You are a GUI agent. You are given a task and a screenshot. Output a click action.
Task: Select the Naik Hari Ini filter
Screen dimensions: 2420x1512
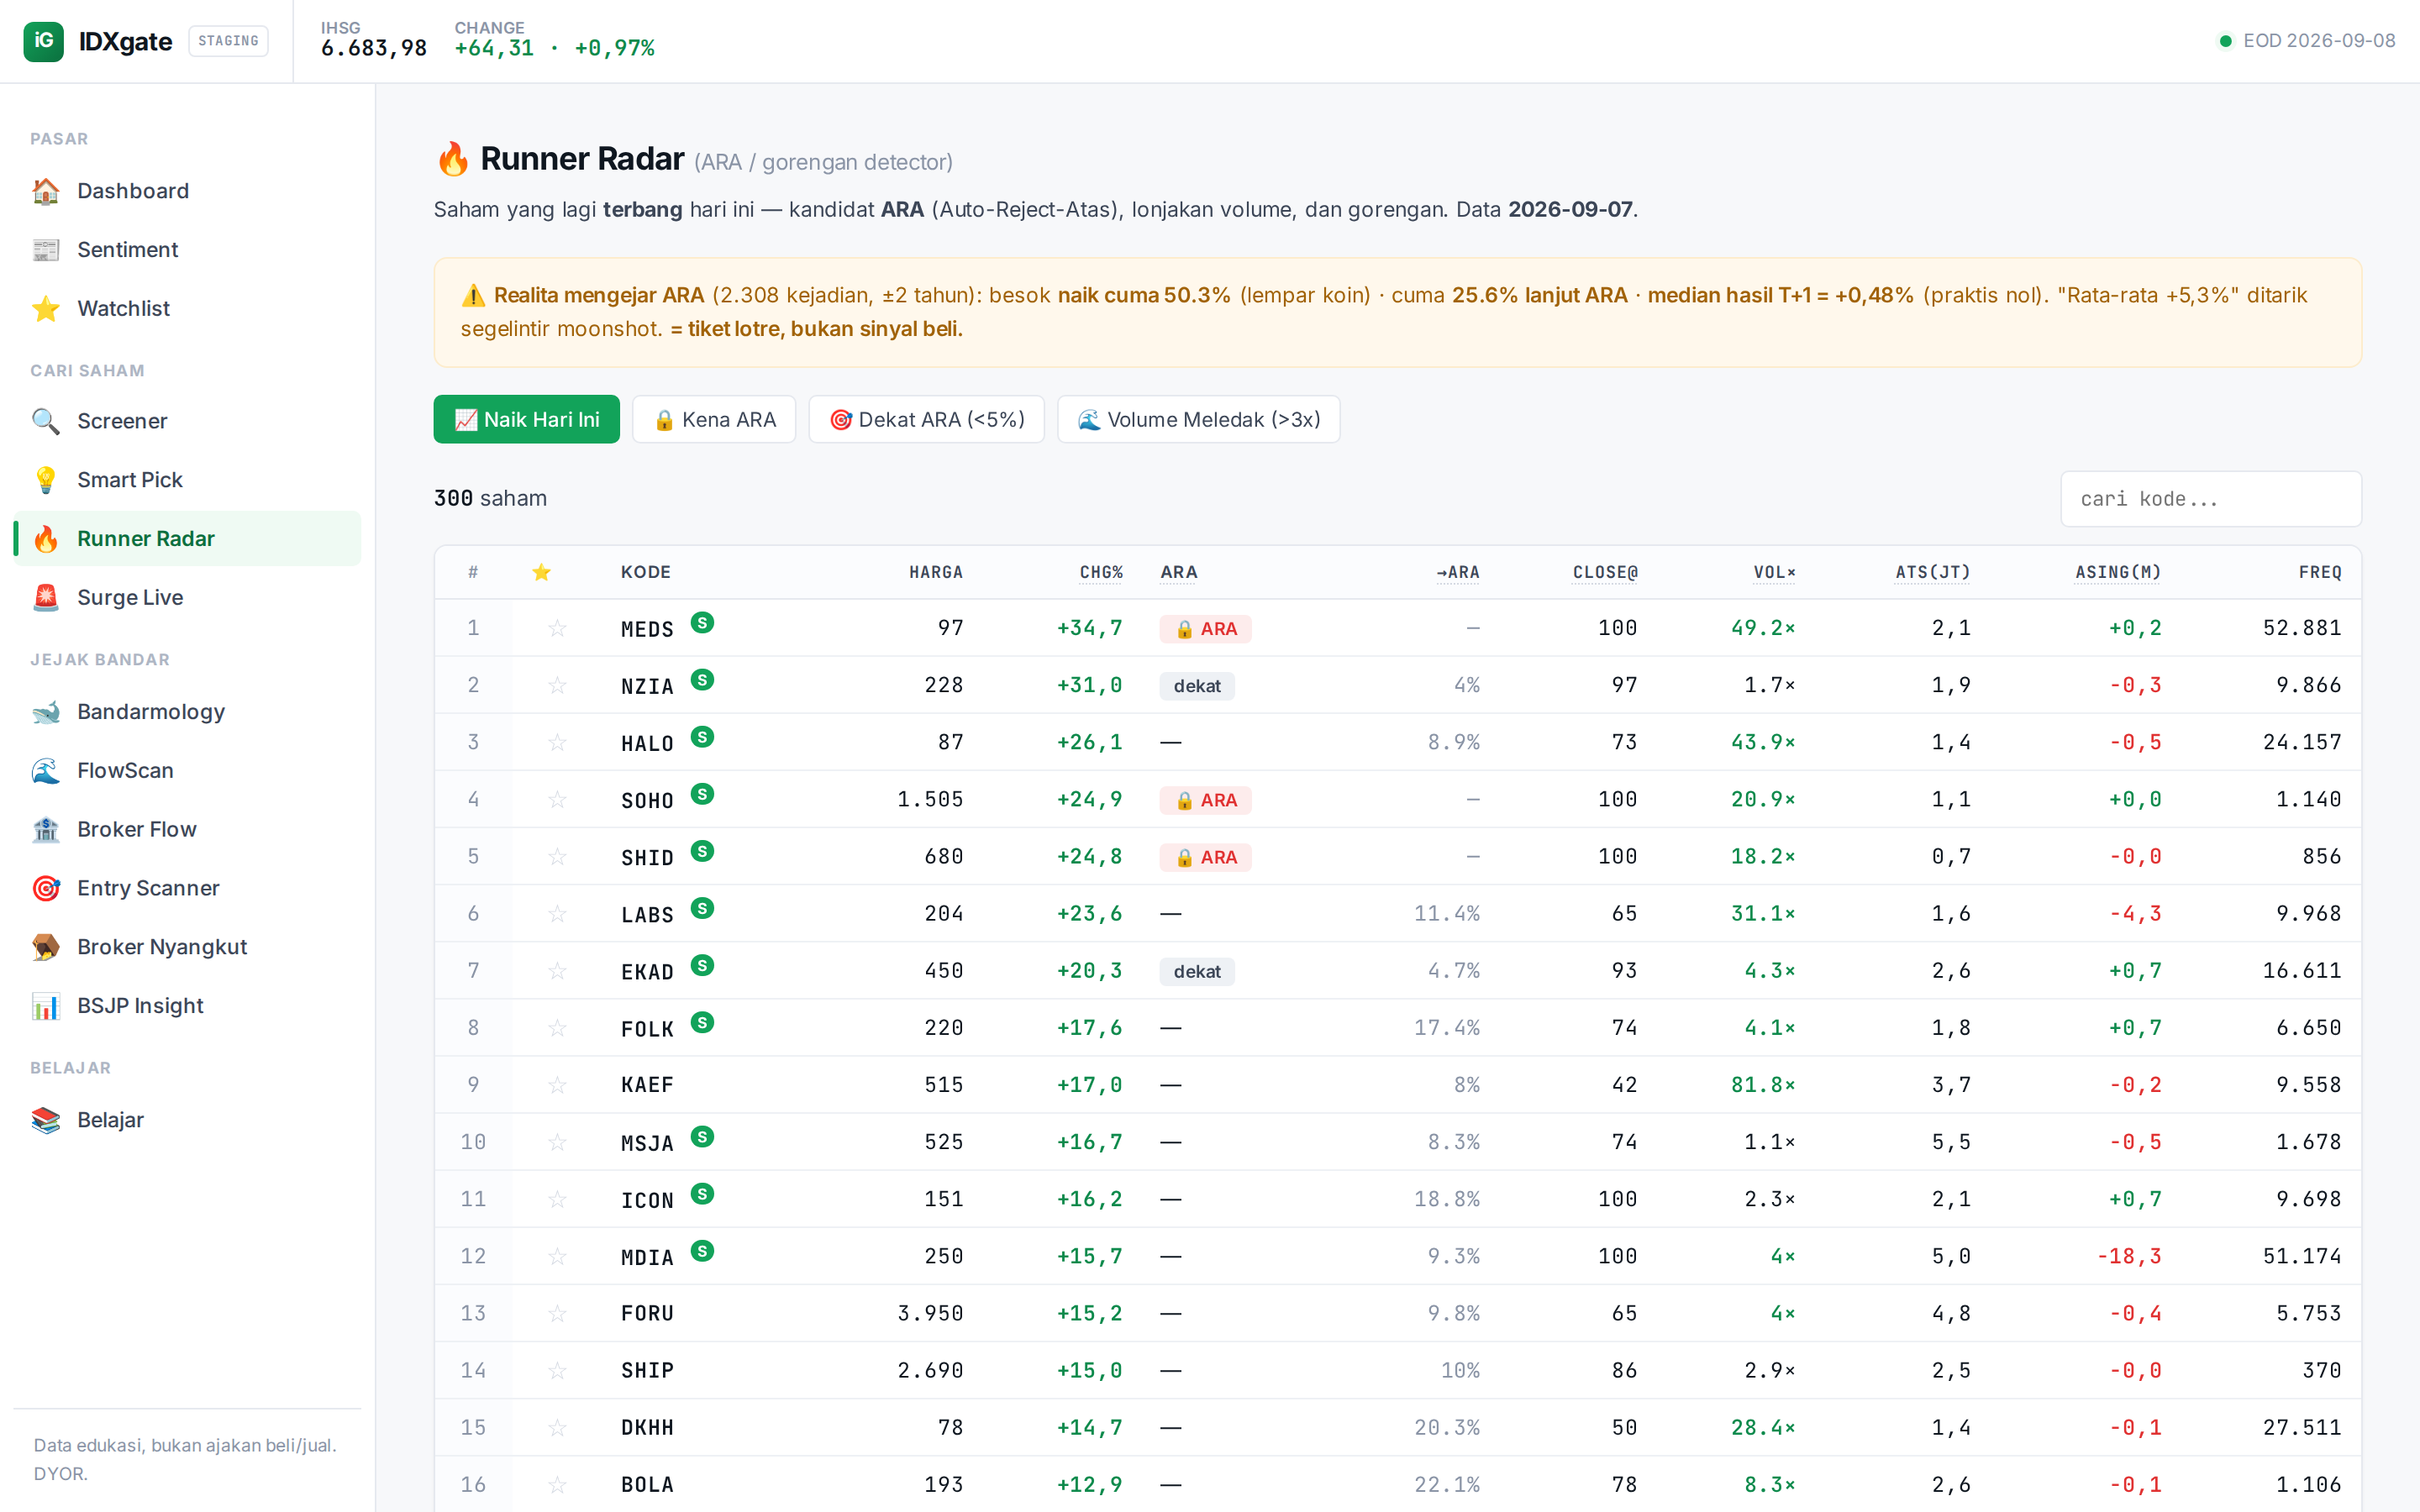click(526, 420)
